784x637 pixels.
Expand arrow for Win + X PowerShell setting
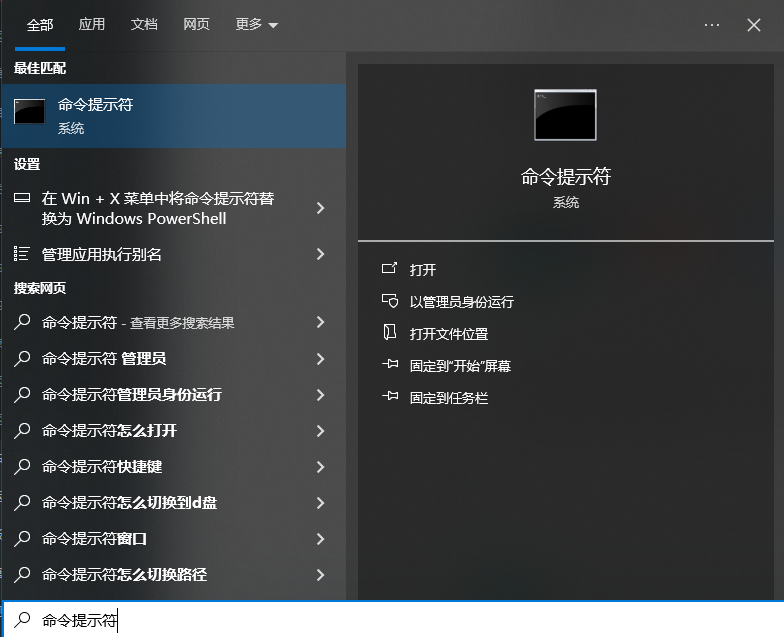pyautogui.click(x=320, y=208)
